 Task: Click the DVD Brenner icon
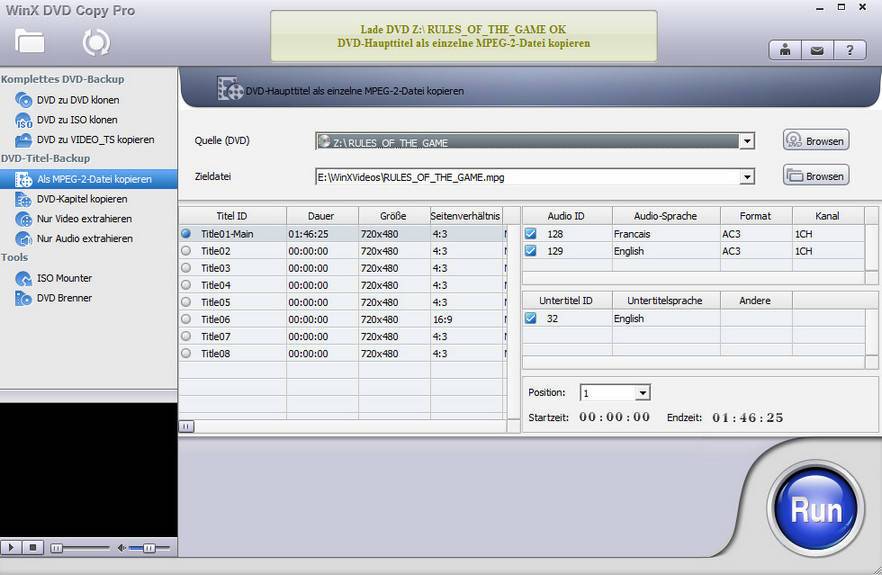coord(24,298)
